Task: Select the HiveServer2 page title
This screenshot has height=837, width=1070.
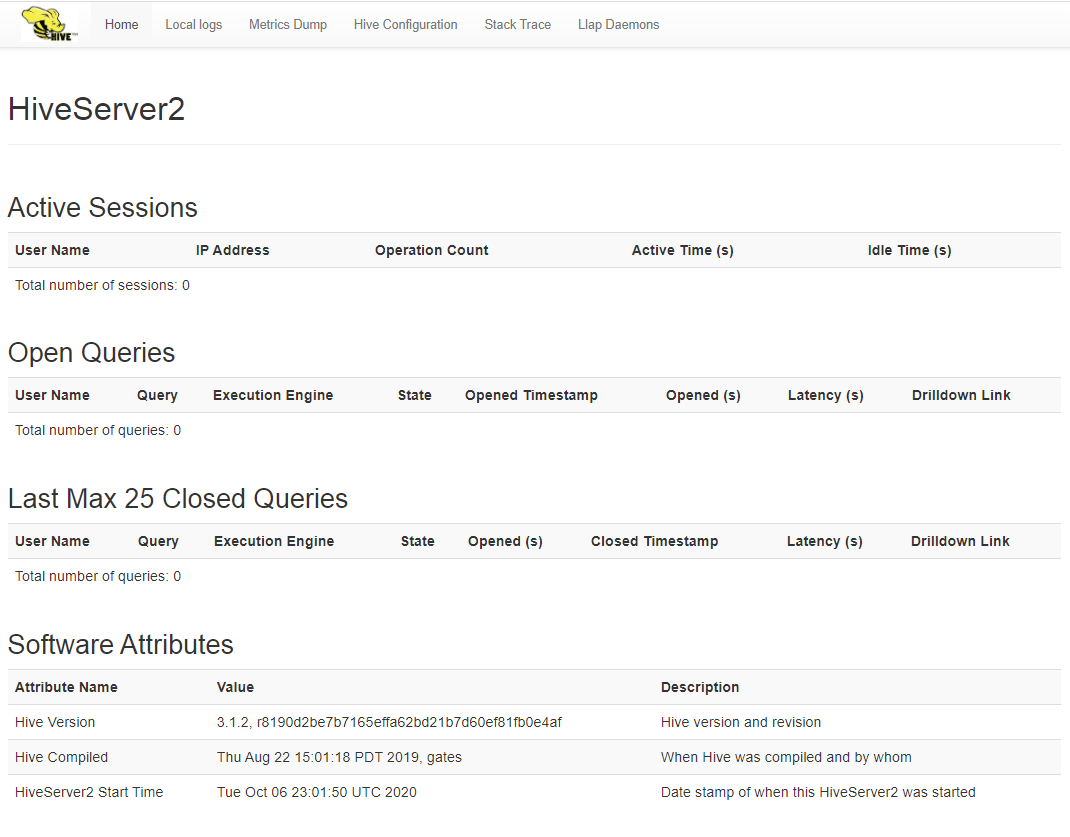Action: tap(96, 109)
